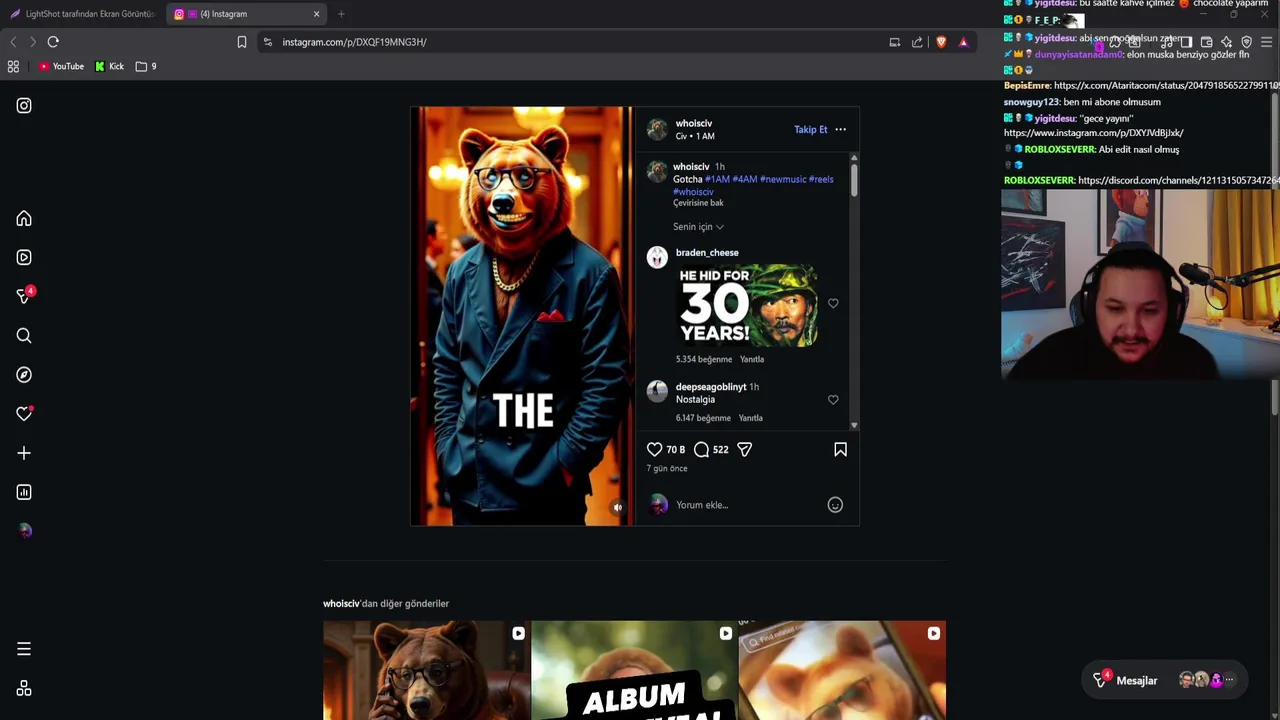
Task: Open the #newmusic hashtag
Action: pyautogui.click(x=782, y=180)
